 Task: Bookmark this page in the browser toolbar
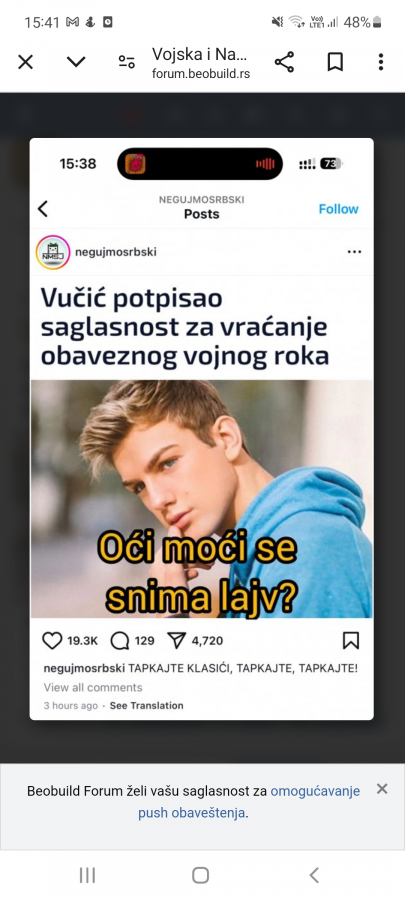(335, 62)
